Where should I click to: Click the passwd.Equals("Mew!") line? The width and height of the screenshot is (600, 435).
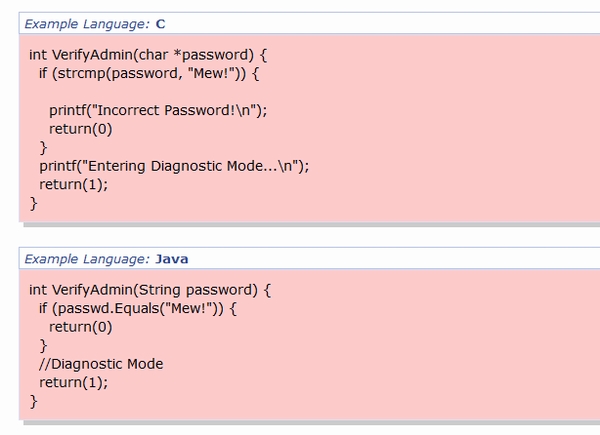[138, 308]
